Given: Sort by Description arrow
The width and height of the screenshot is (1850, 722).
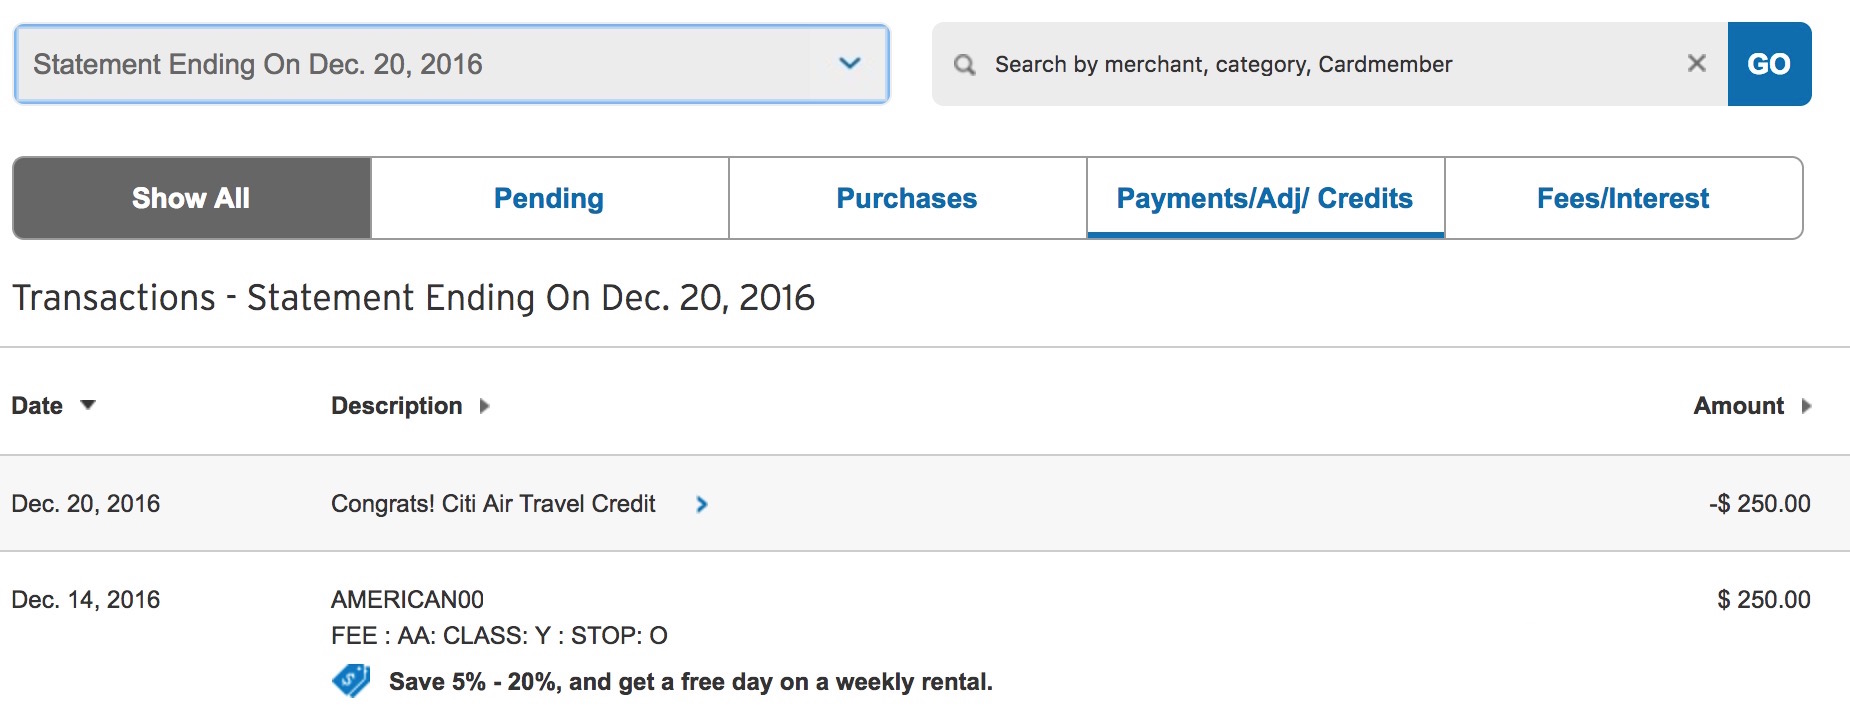Looking at the screenshot, I should pos(485,406).
